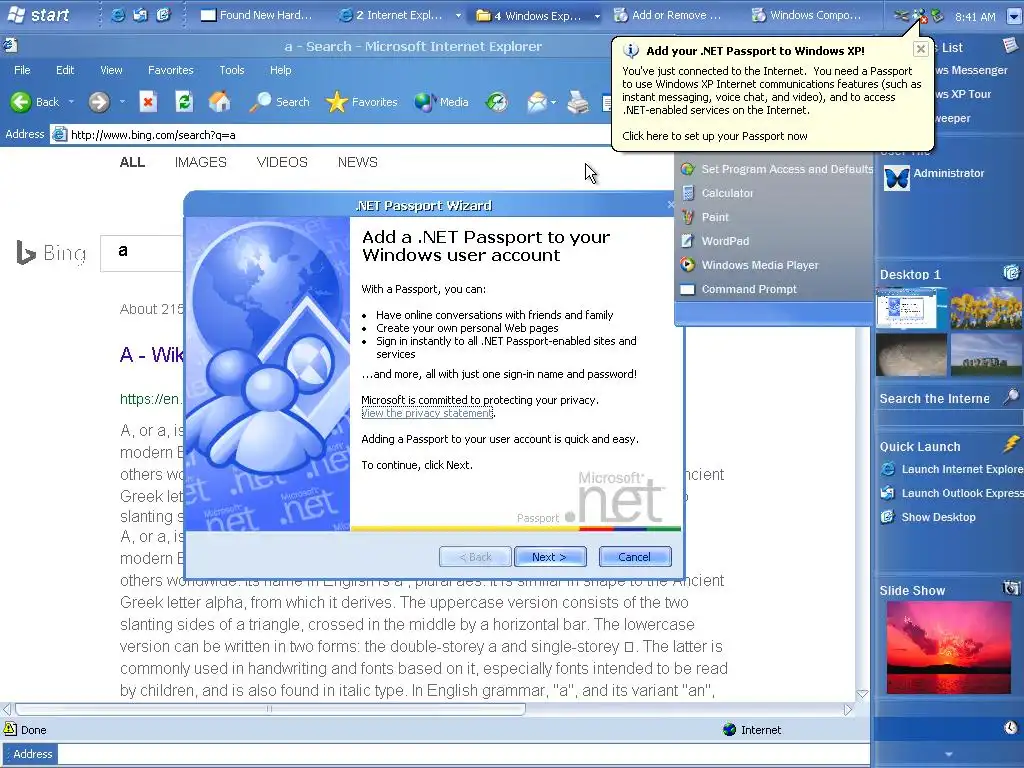Click Cancel in the .NET Passport Wizard
The image size is (1024, 768).
pos(635,557)
